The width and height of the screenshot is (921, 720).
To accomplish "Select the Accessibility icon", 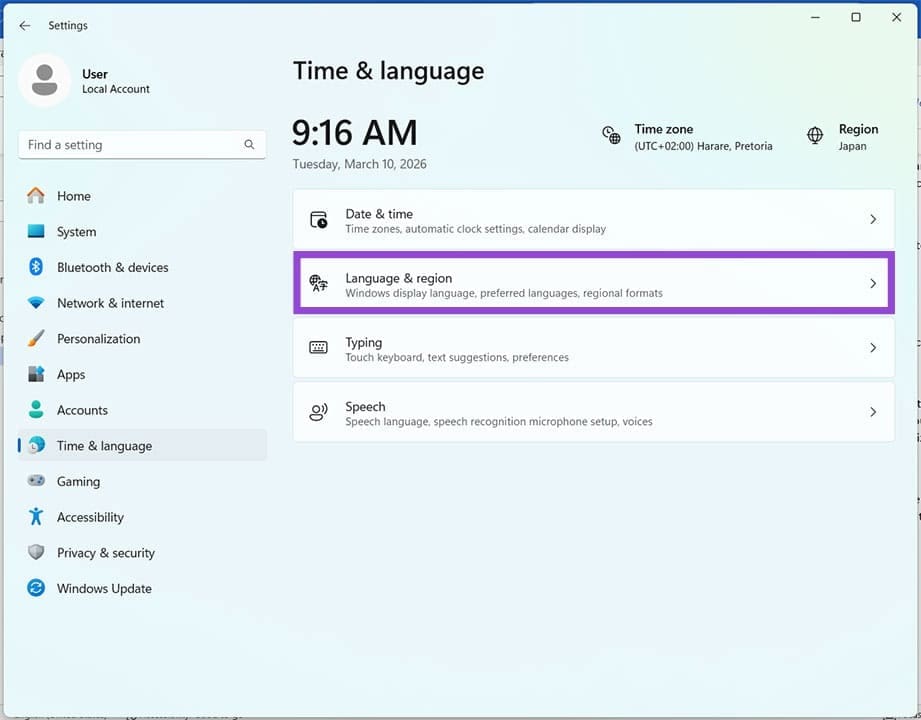I will click(x=35, y=517).
